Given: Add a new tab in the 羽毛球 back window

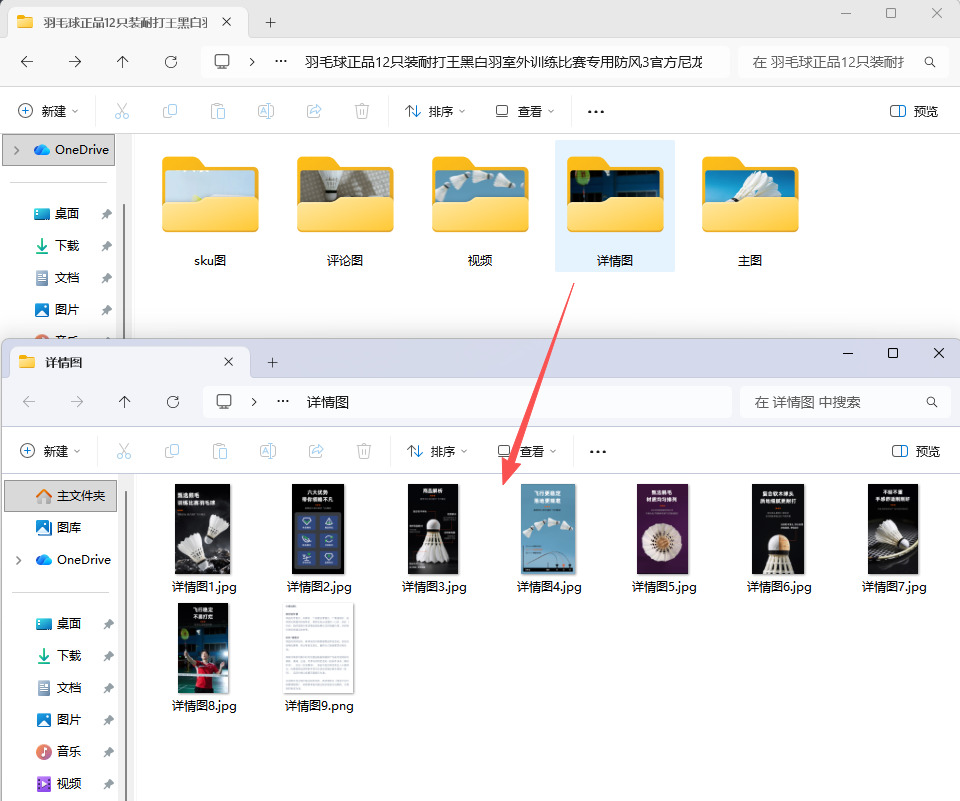Looking at the screenshot, I should [271, 23].
